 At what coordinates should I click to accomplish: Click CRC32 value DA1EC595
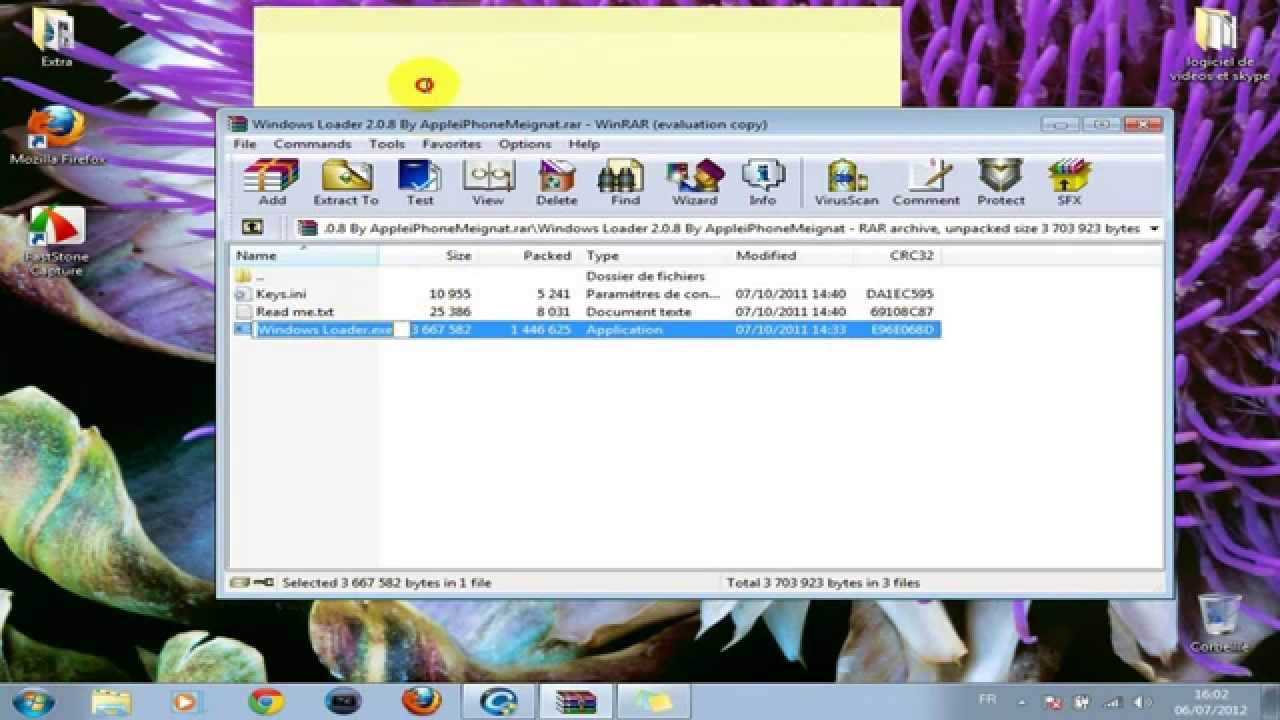pyautogui.click(x=900, y=294)
